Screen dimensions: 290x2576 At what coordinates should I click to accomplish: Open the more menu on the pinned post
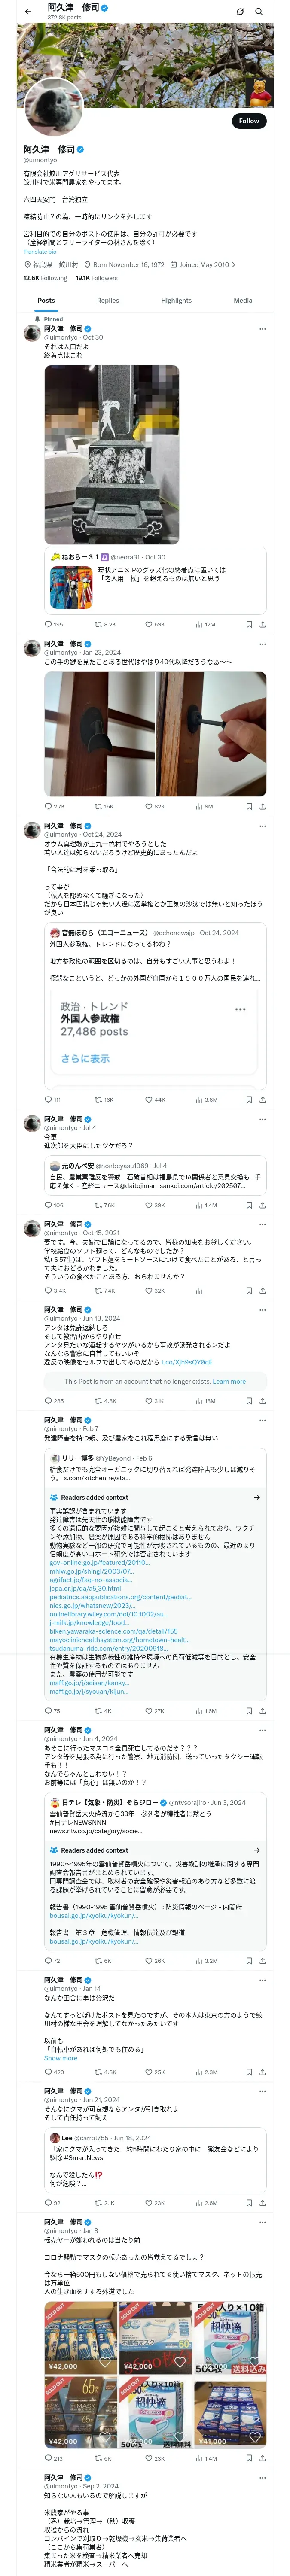pyautogui.click(x=262, y=329)
